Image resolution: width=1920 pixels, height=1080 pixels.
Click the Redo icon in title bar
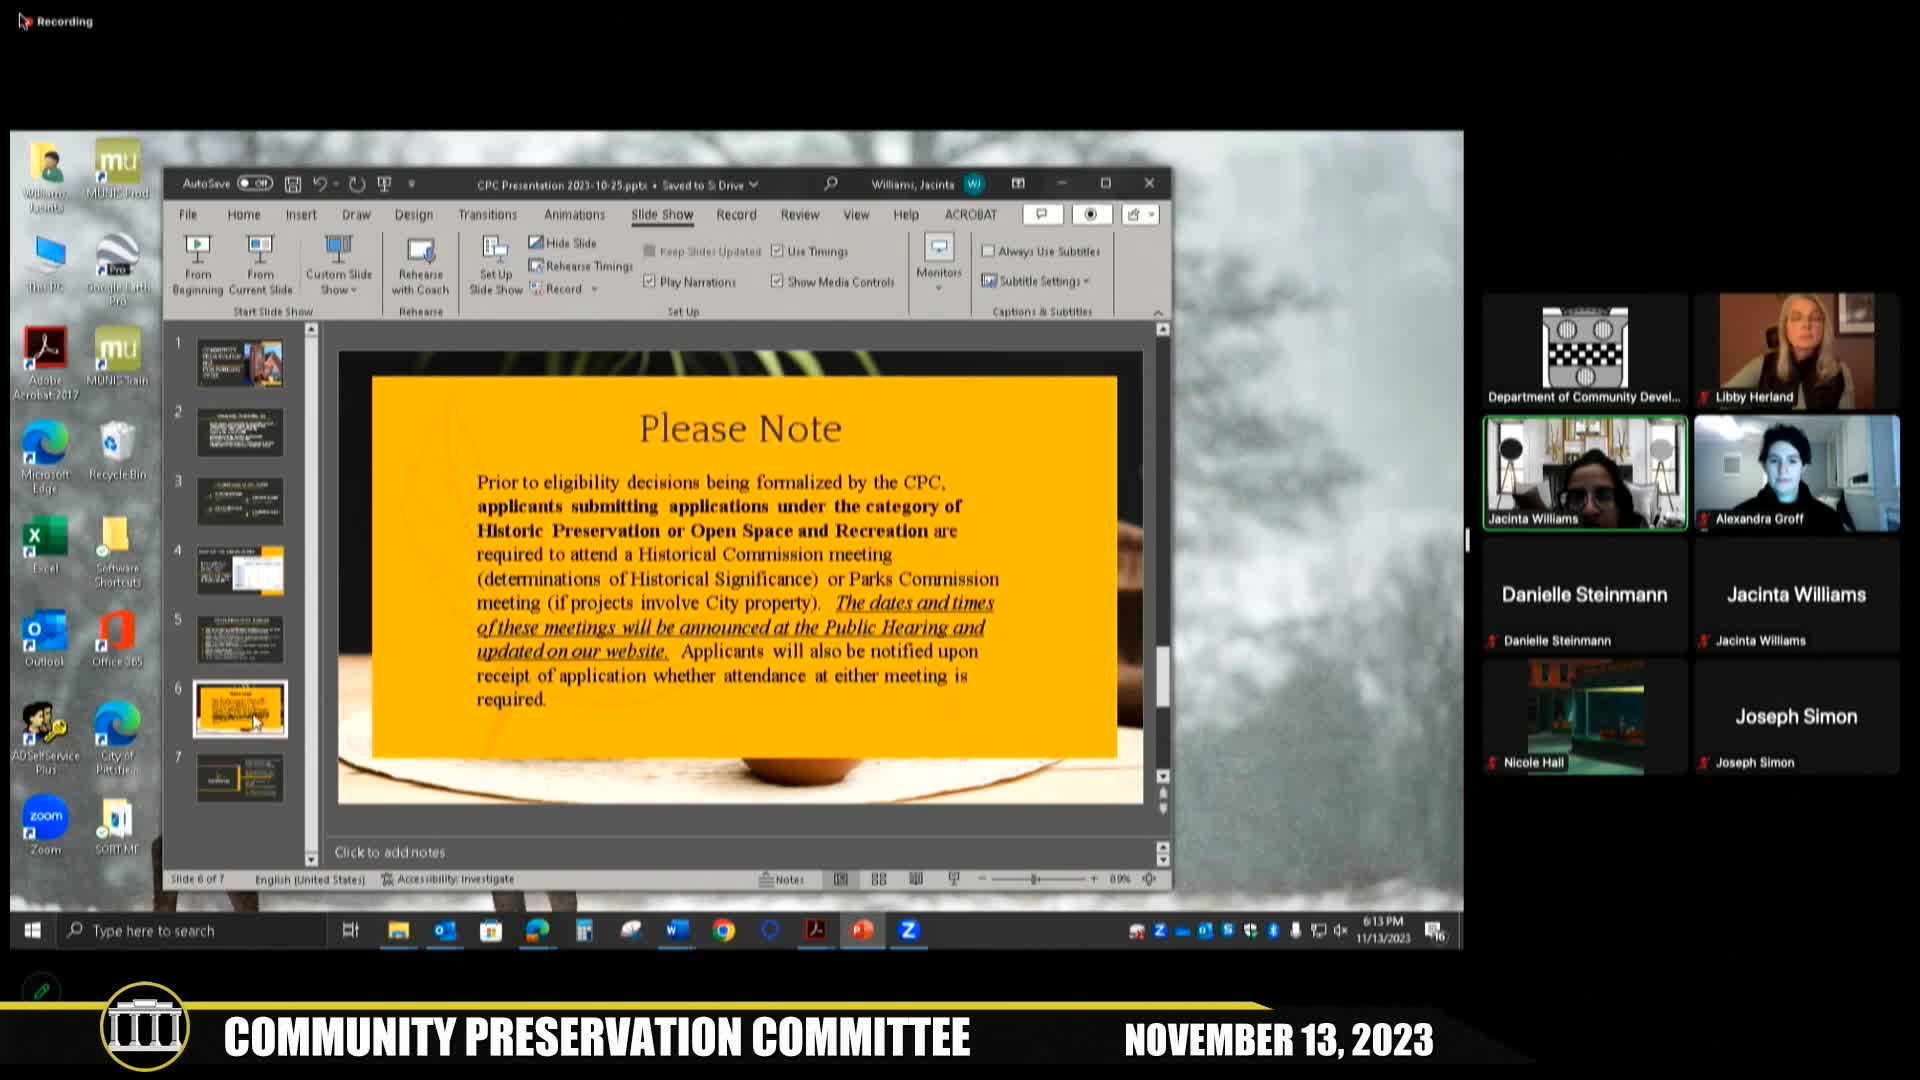(x=357, y=184)
